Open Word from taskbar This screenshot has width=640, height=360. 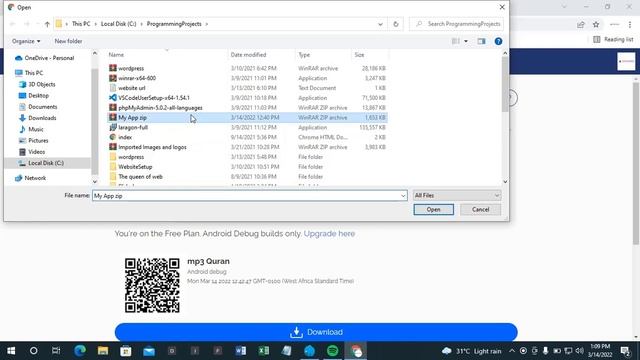click(x=241, y=351)
